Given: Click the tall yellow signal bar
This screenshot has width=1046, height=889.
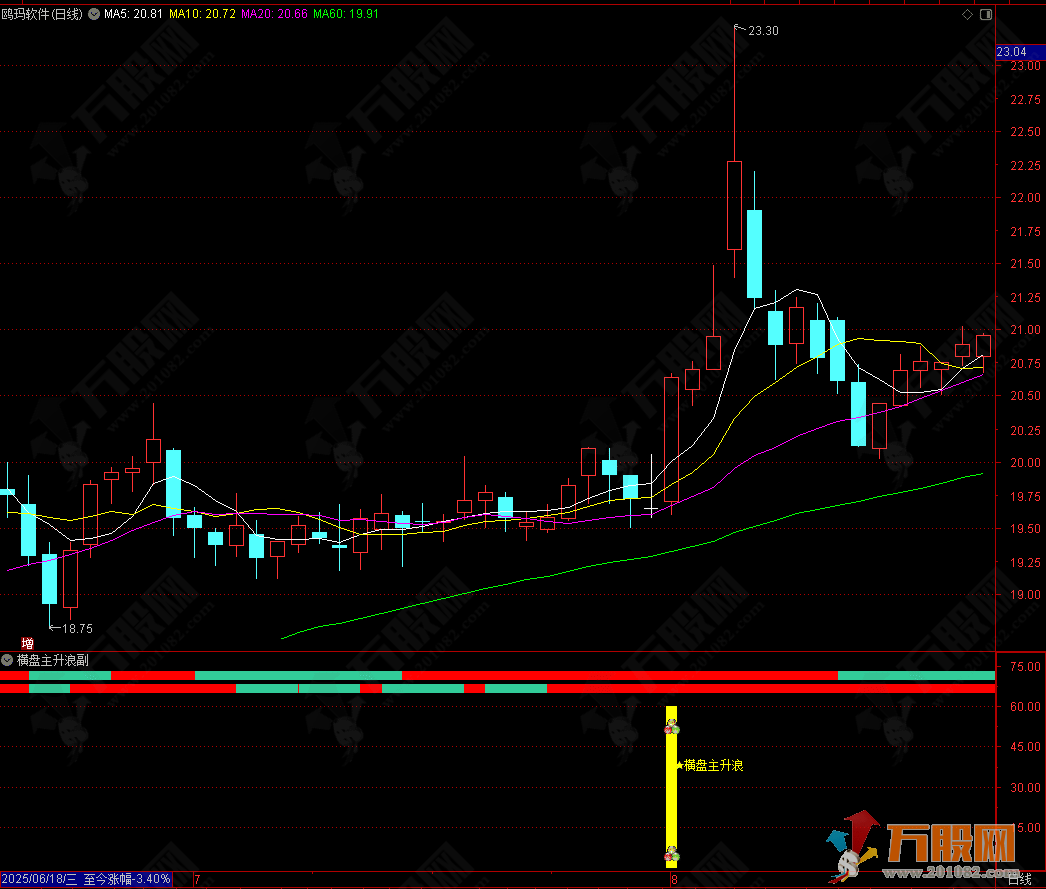Looking at the screenshot, I should [x=672, y=800].
